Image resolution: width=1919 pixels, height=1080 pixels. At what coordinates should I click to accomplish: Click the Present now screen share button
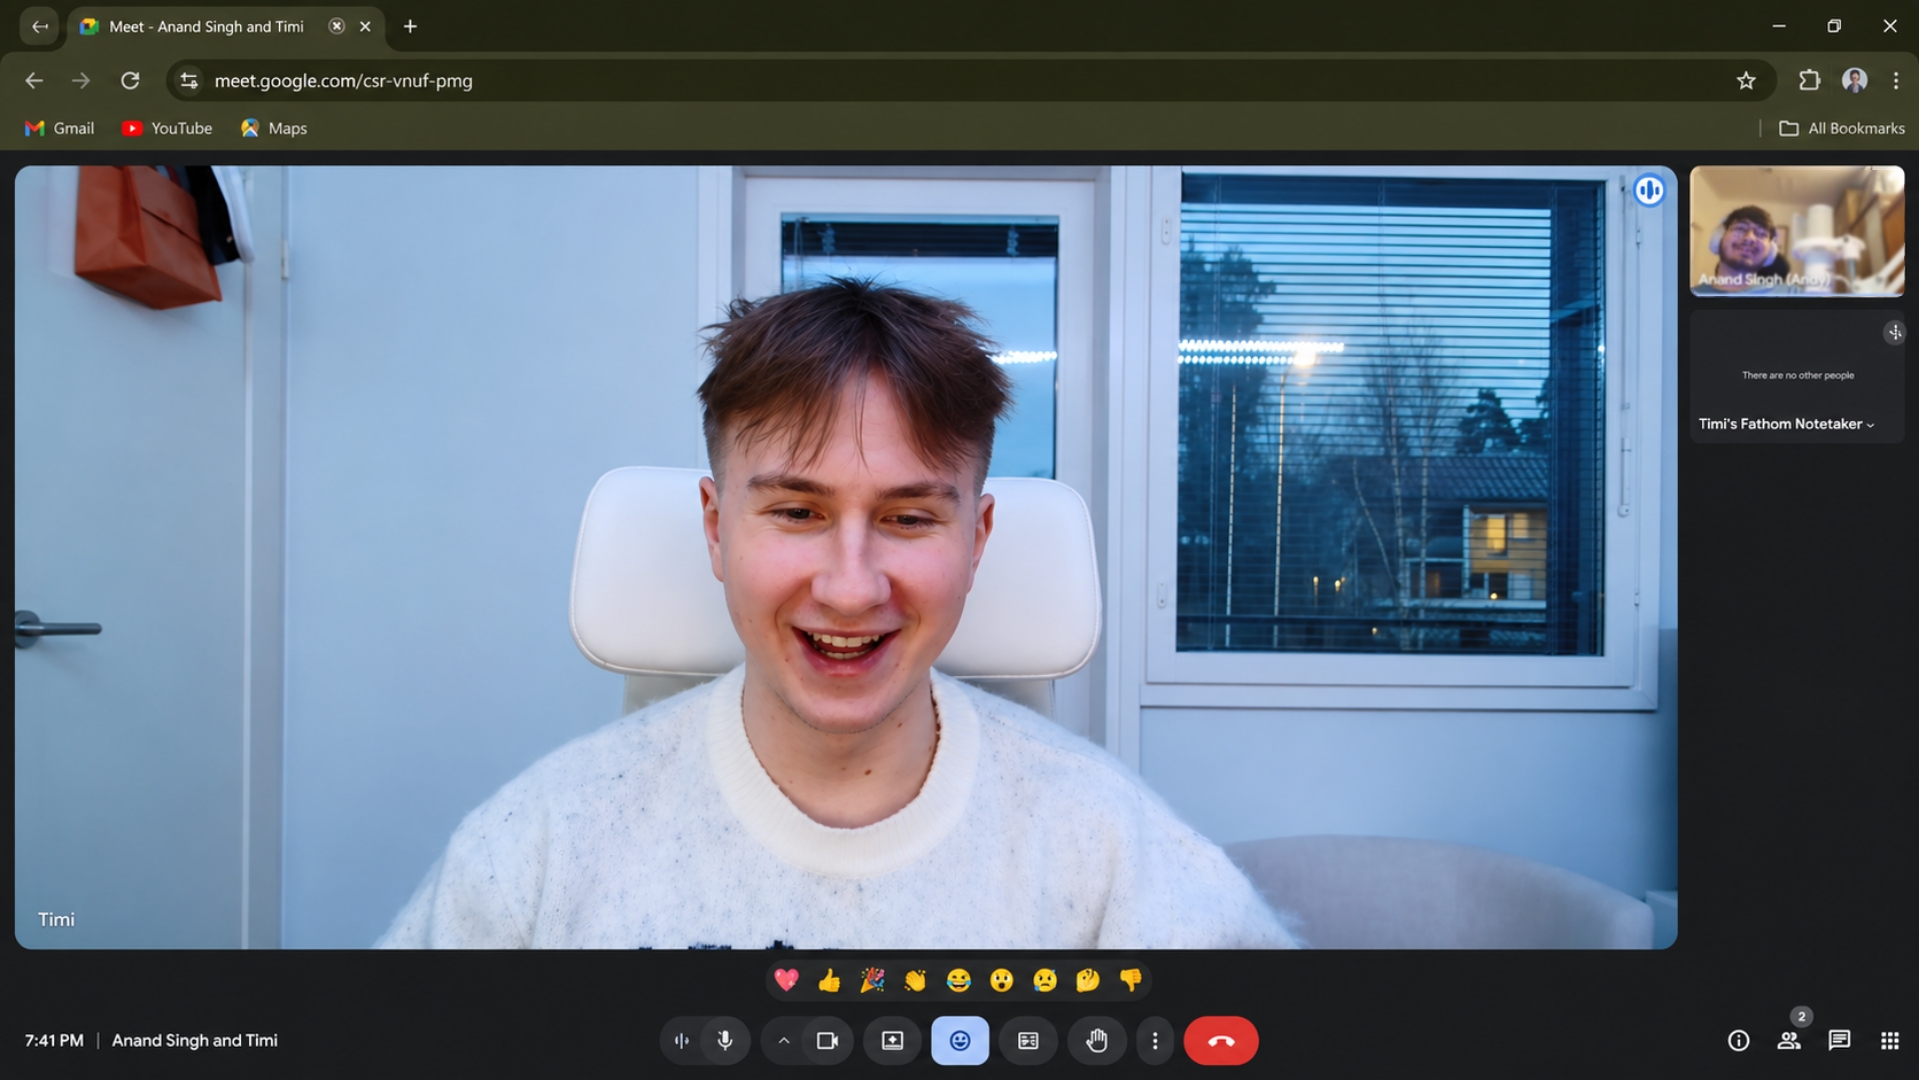click(x=892, y=1040)
